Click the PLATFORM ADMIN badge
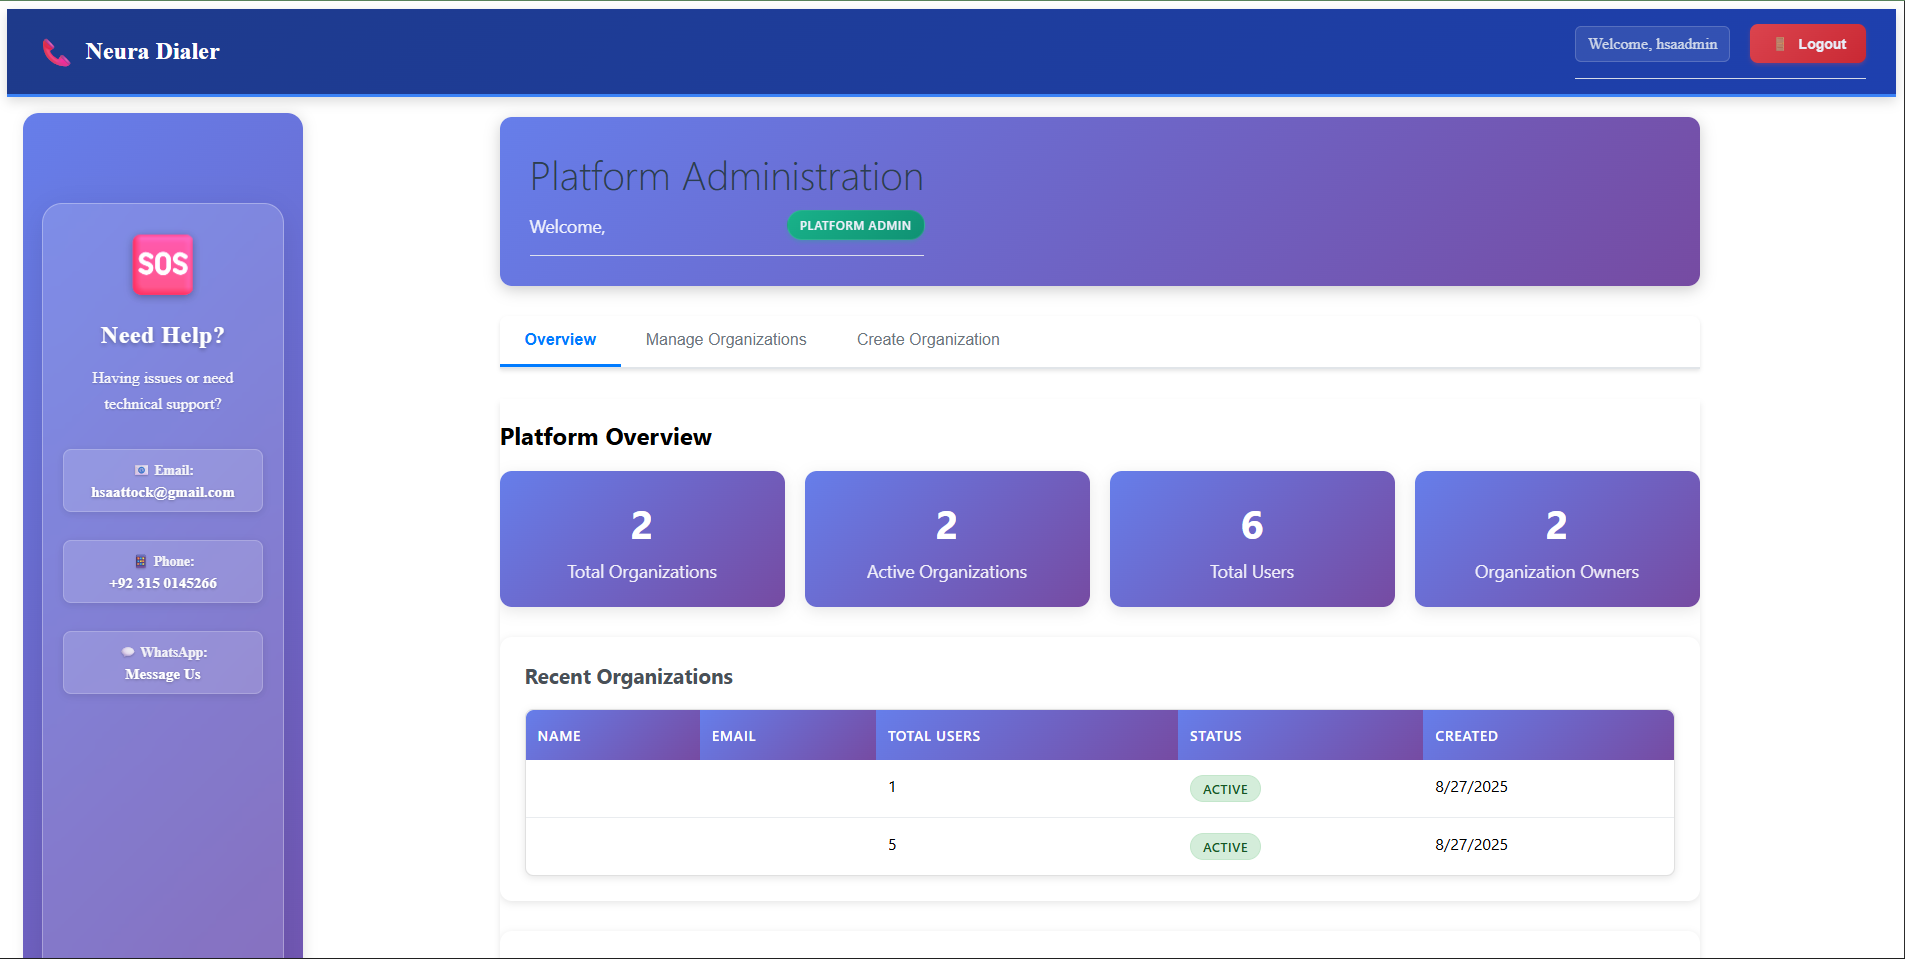 pos(855,226)
